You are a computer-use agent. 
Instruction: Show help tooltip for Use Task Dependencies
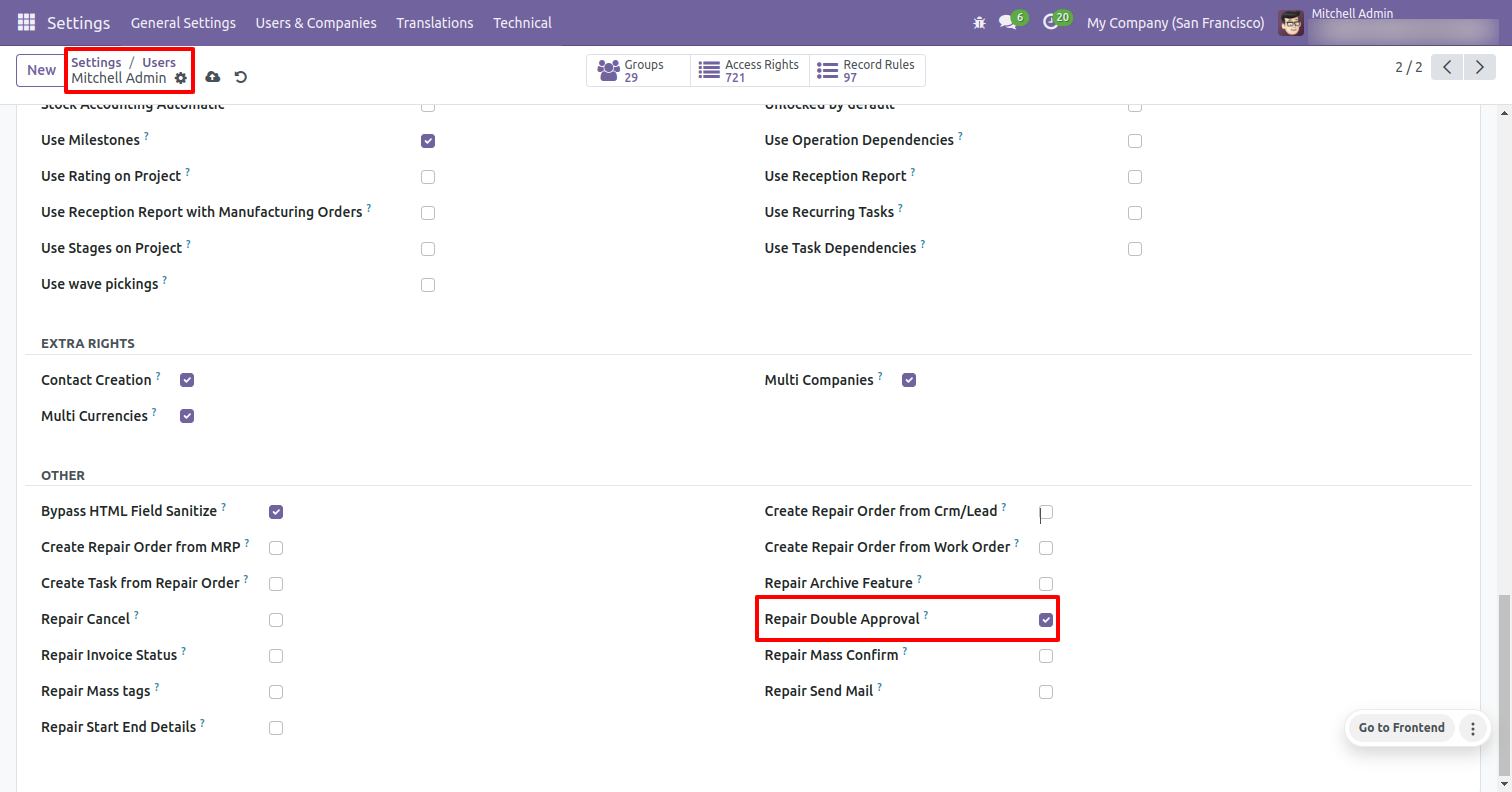point(922,243)
